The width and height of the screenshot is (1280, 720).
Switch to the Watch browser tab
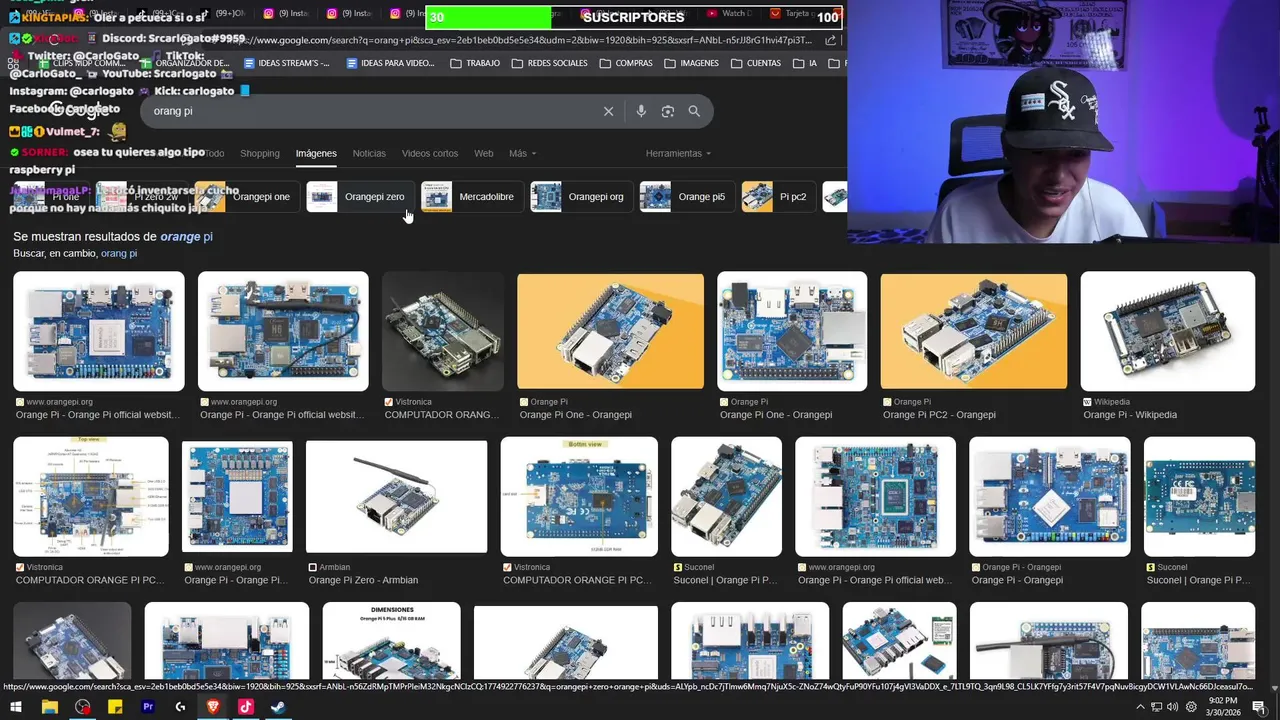point(730,13)
